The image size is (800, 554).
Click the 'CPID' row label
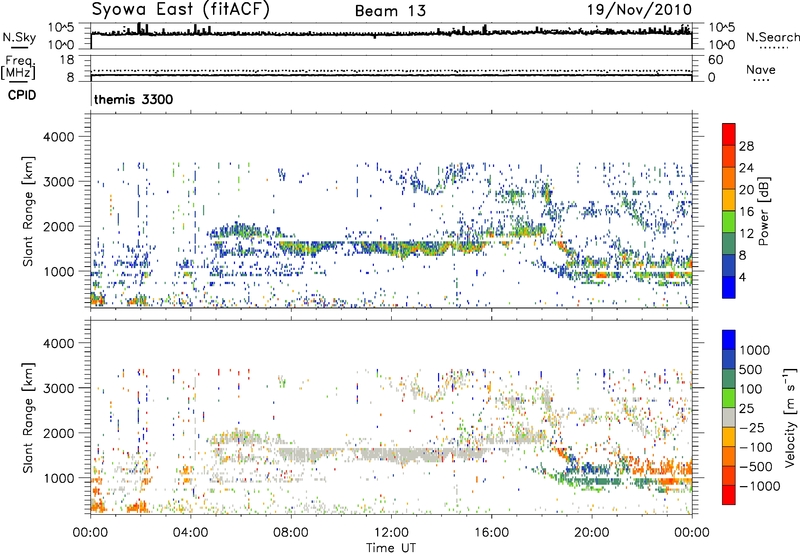(22, 95)
